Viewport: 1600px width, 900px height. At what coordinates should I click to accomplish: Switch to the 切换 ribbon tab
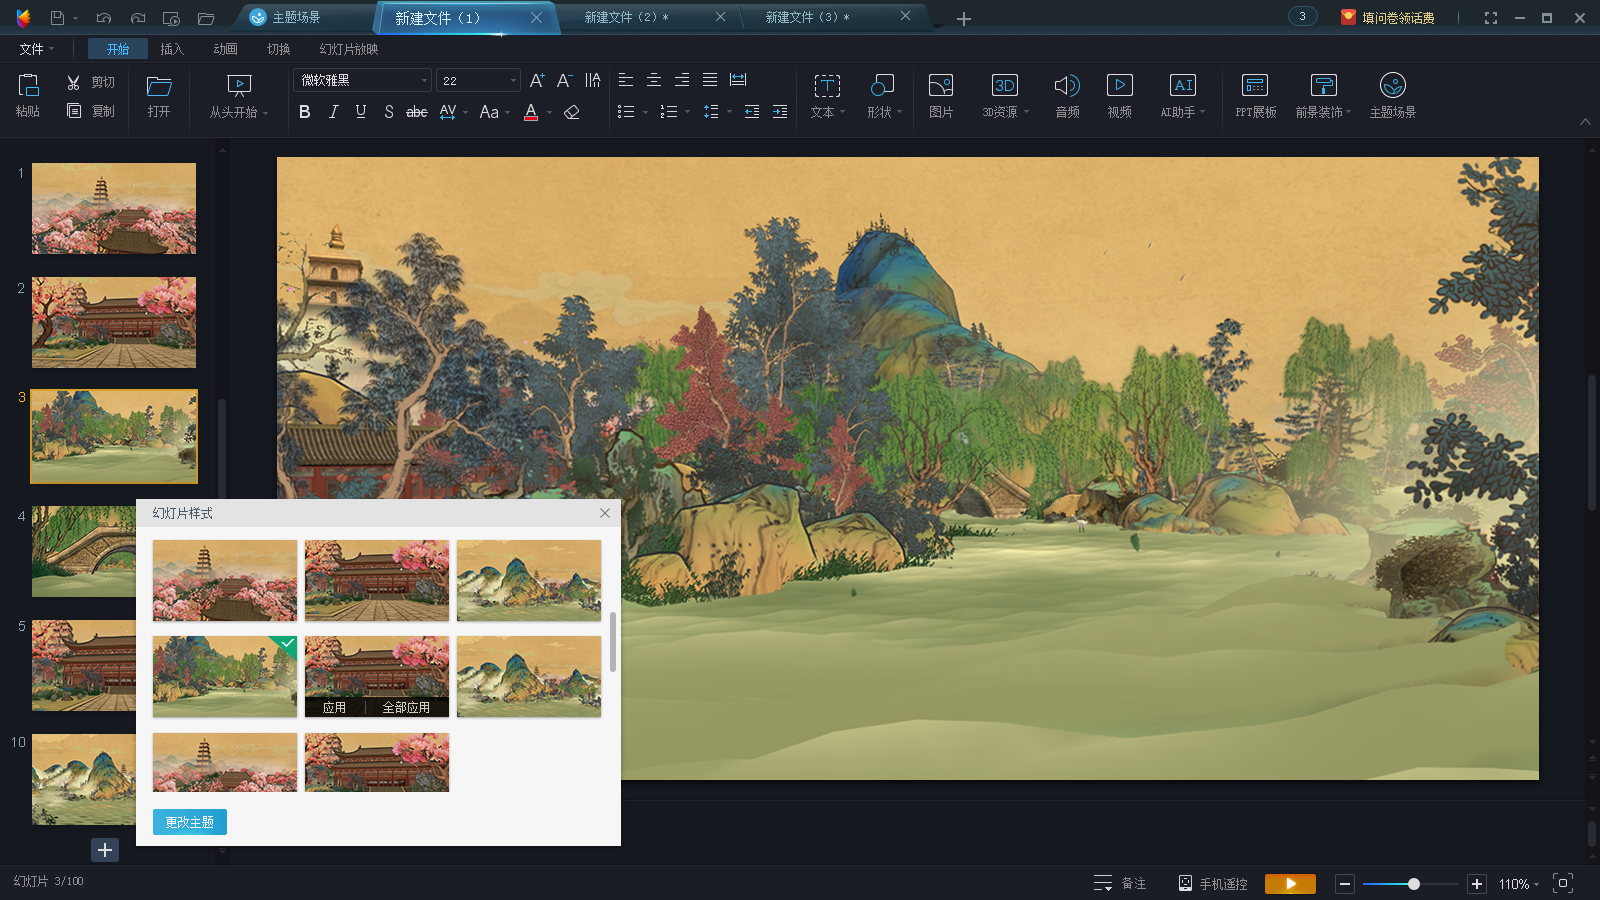click(278, 49)
